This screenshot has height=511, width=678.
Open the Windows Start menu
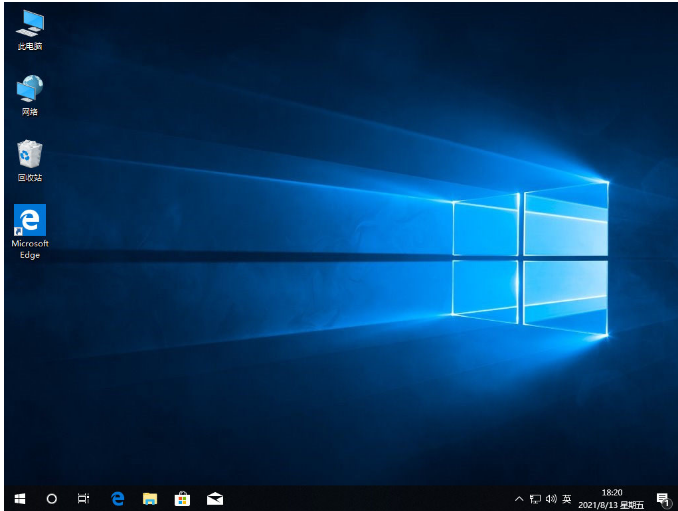click(20, 498)
